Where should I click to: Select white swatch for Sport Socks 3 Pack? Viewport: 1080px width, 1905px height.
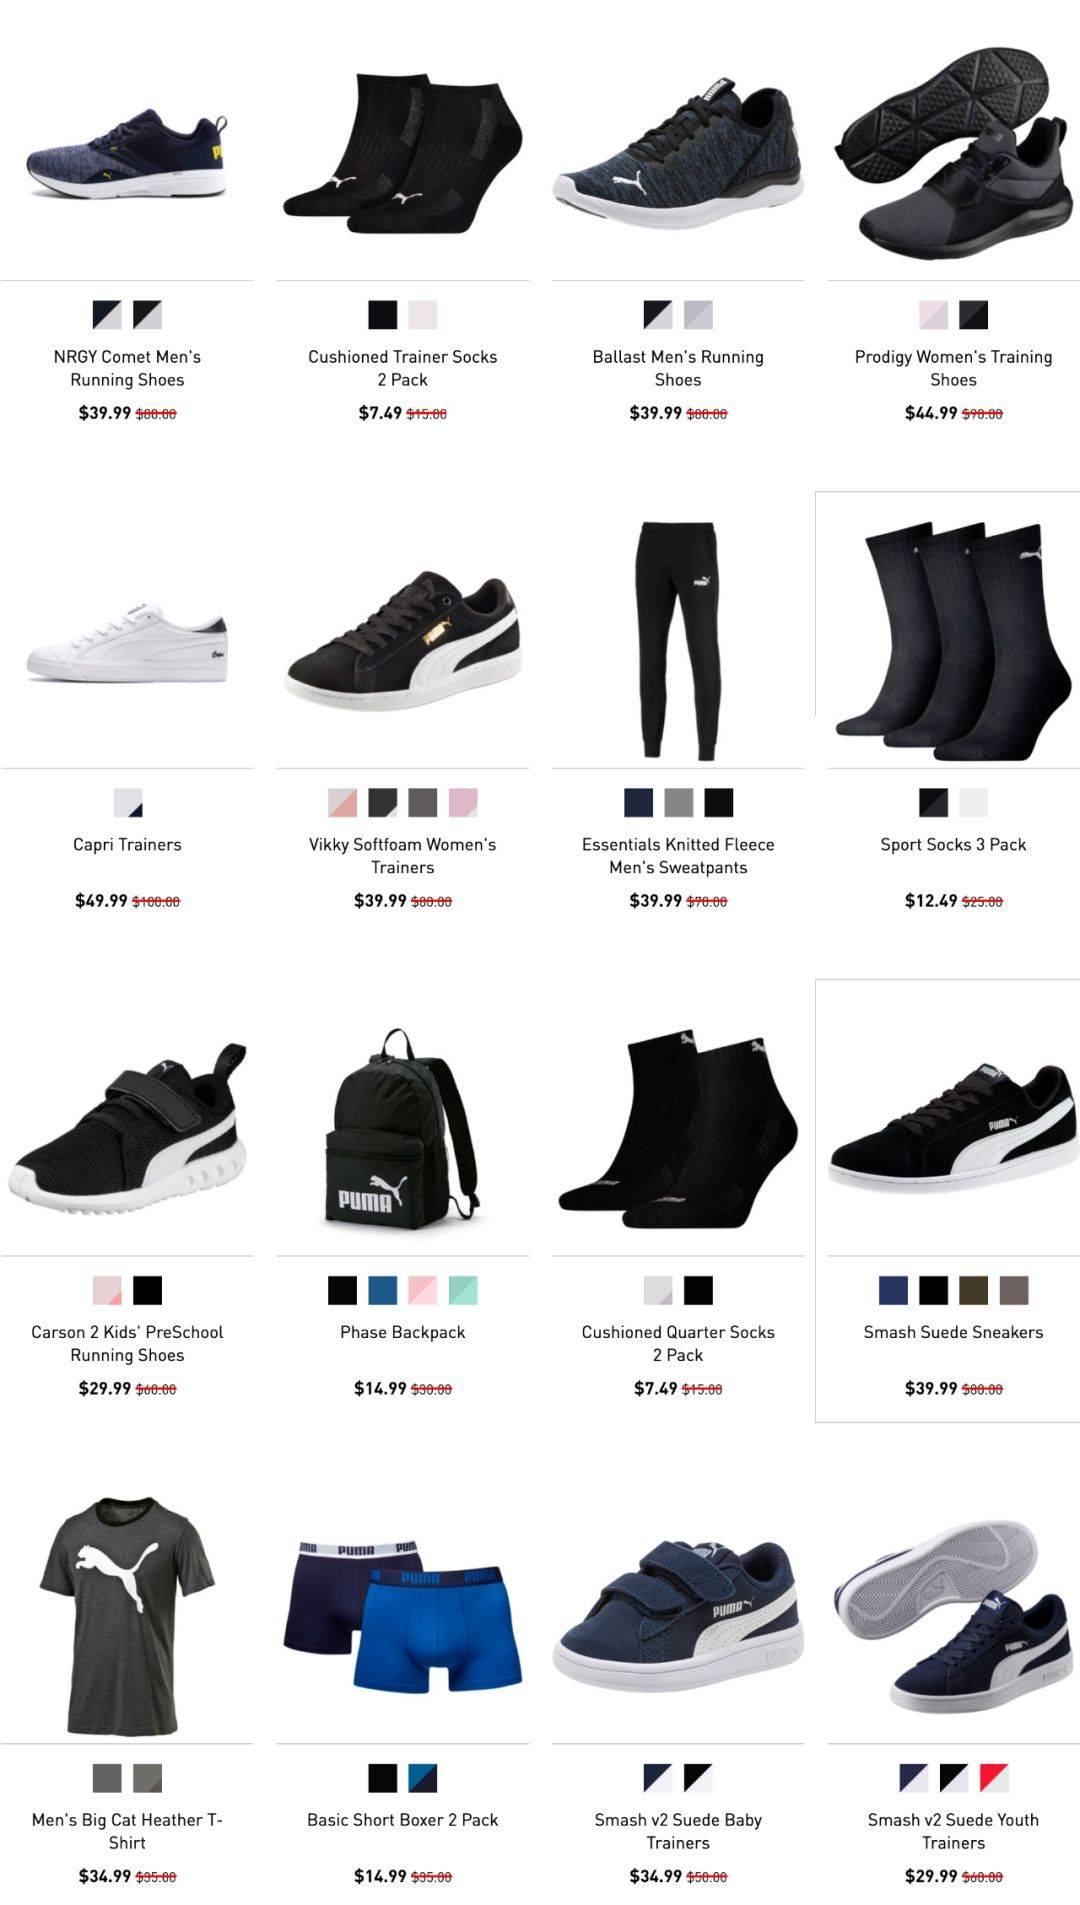[974, 802]
